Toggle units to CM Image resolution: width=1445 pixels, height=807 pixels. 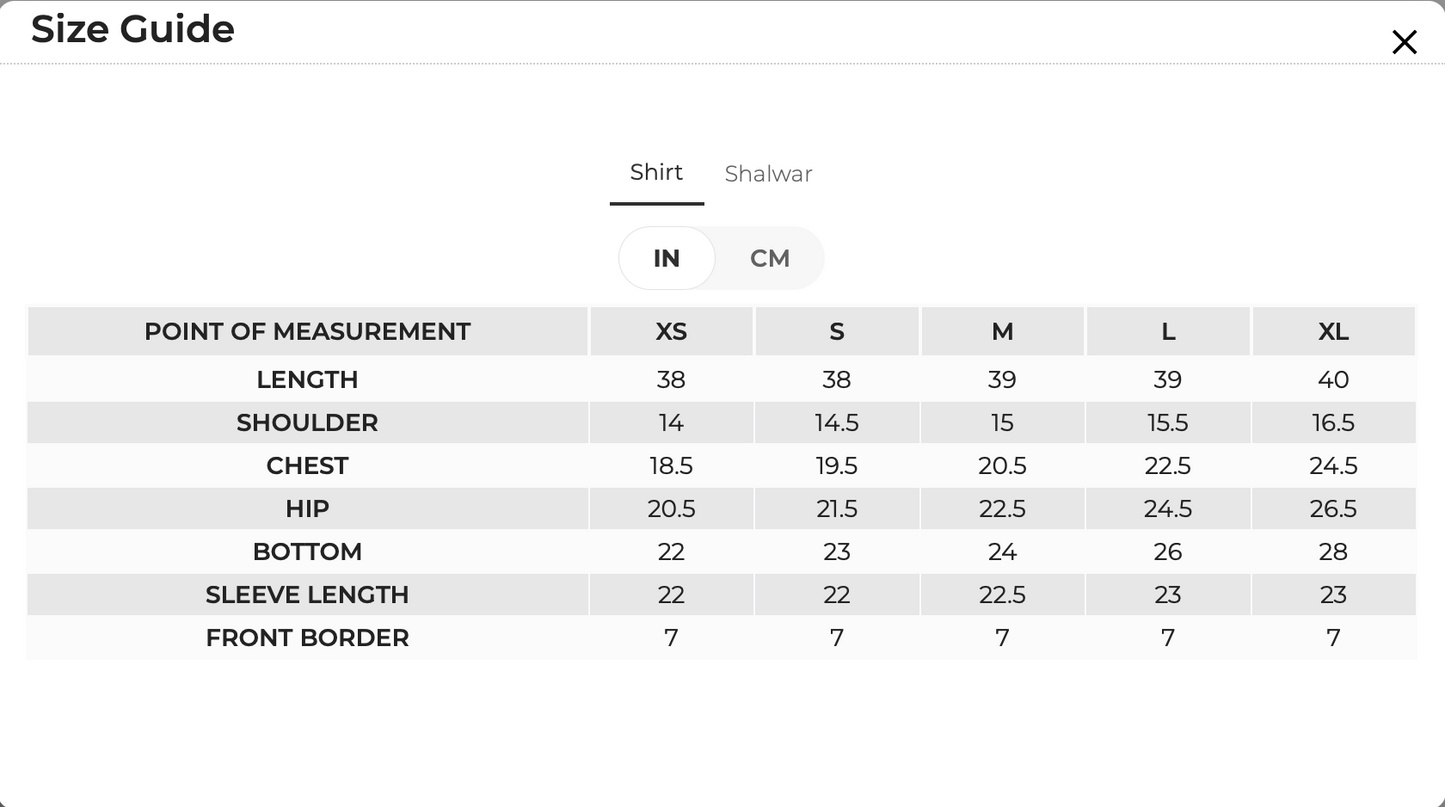pos(770,258)
